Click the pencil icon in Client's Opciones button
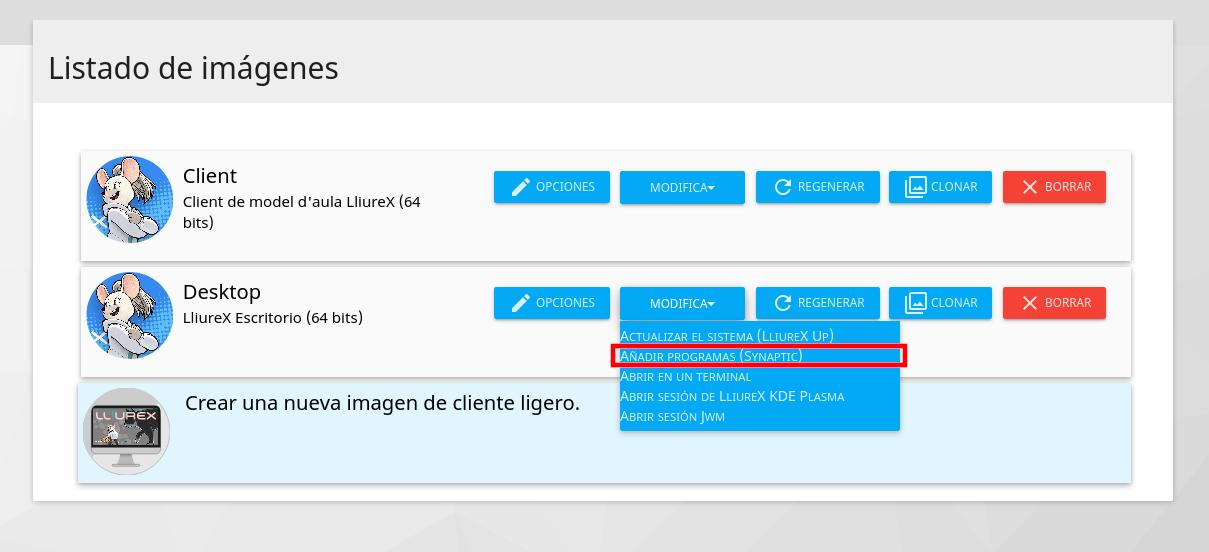1209x552 pixels. tap(520, 187)
